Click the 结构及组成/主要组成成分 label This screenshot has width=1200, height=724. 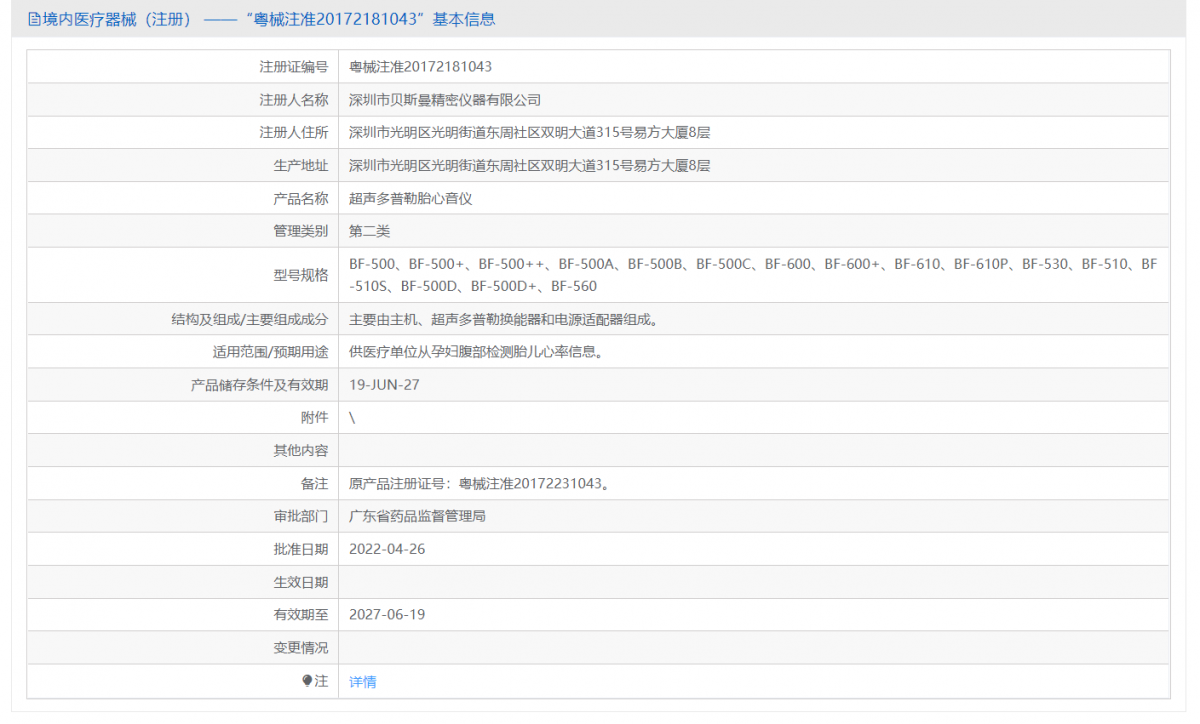(249, 320)
